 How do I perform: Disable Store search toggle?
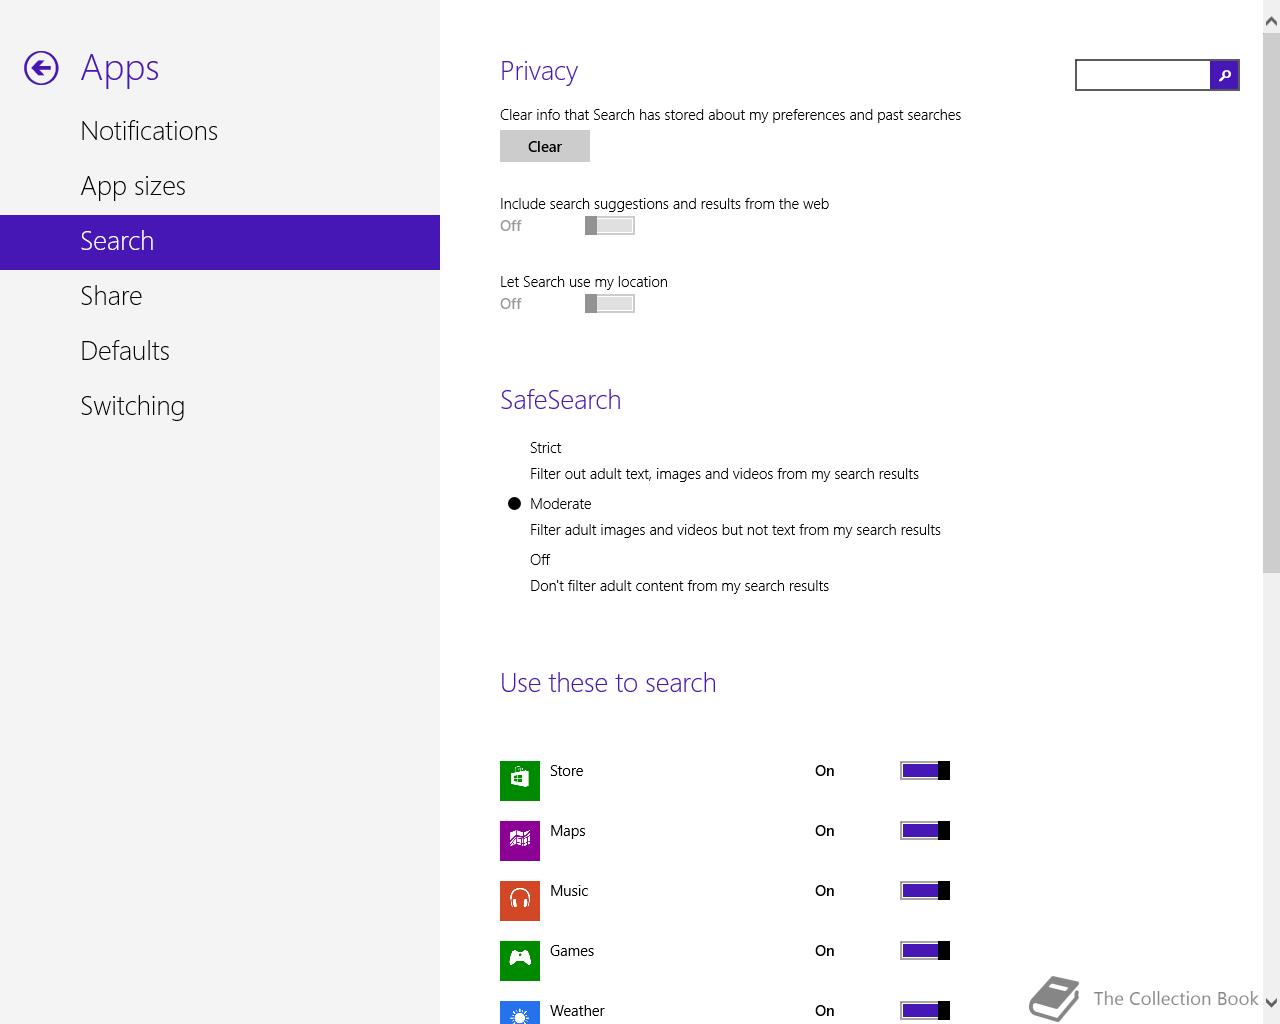(x=925, y=771)
